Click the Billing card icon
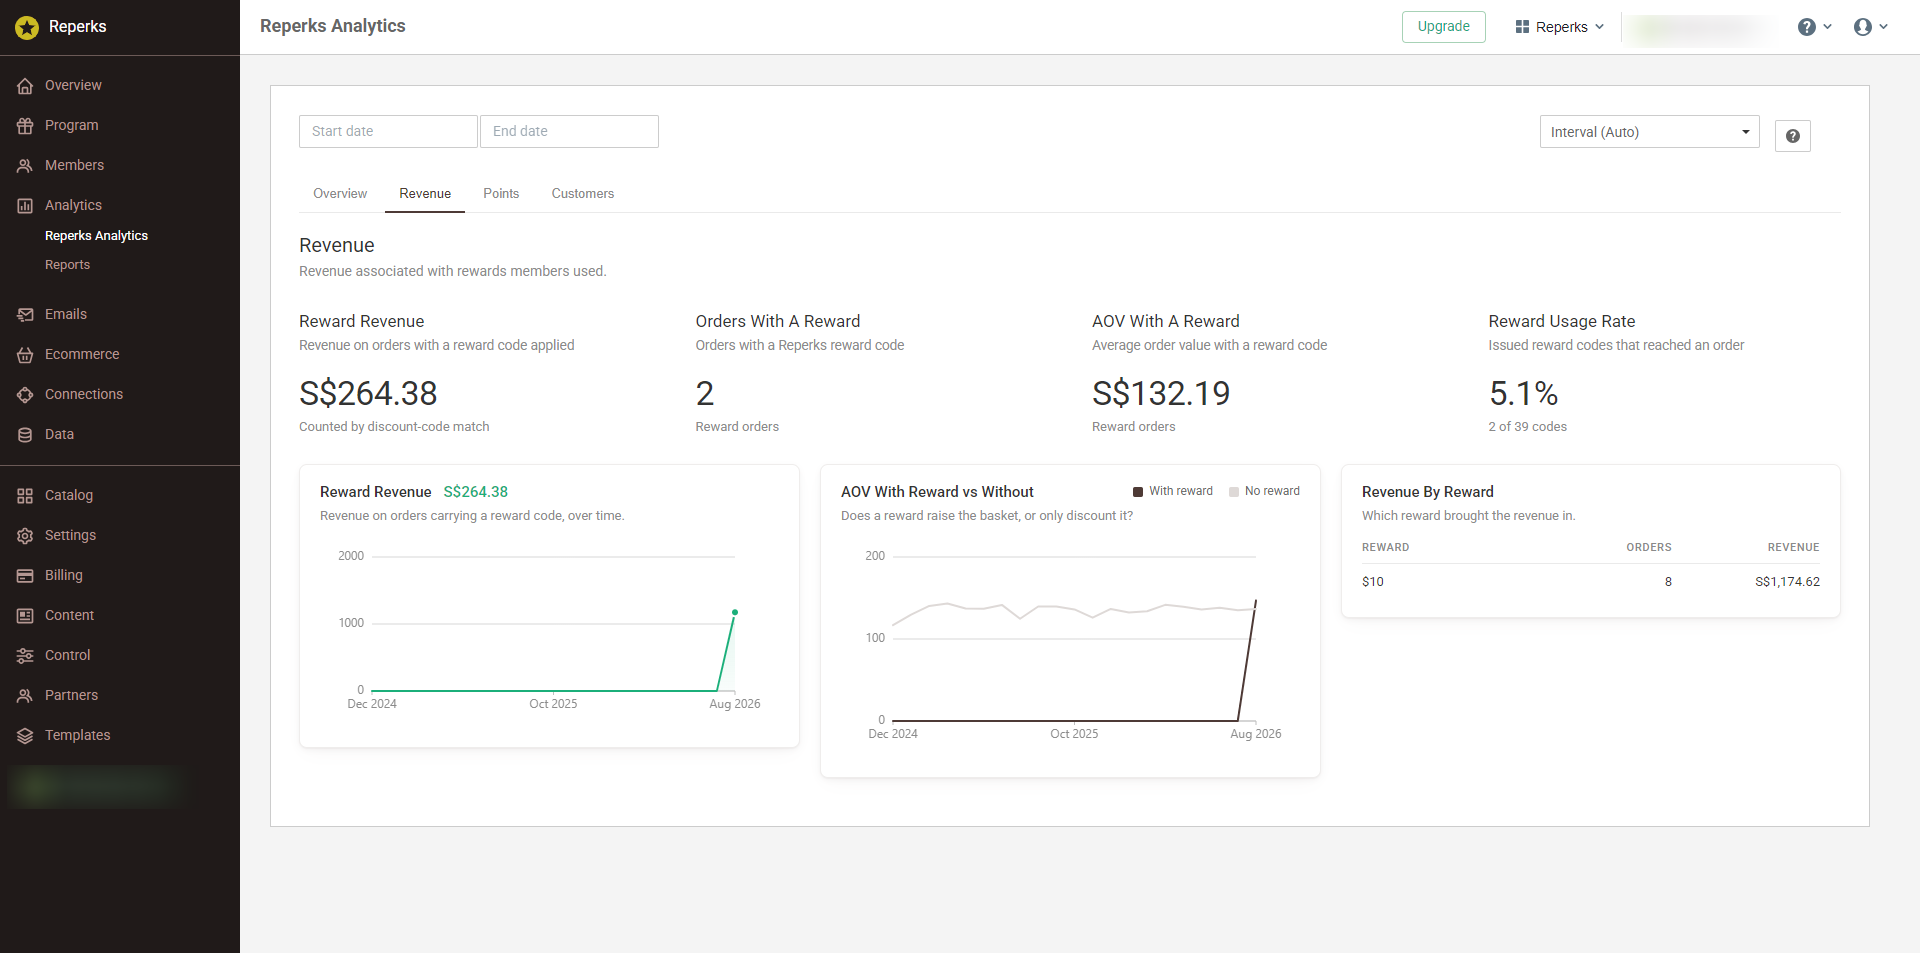Viewport: 1920px width, 953px height. pyautogui.click(x=25, y=576)
